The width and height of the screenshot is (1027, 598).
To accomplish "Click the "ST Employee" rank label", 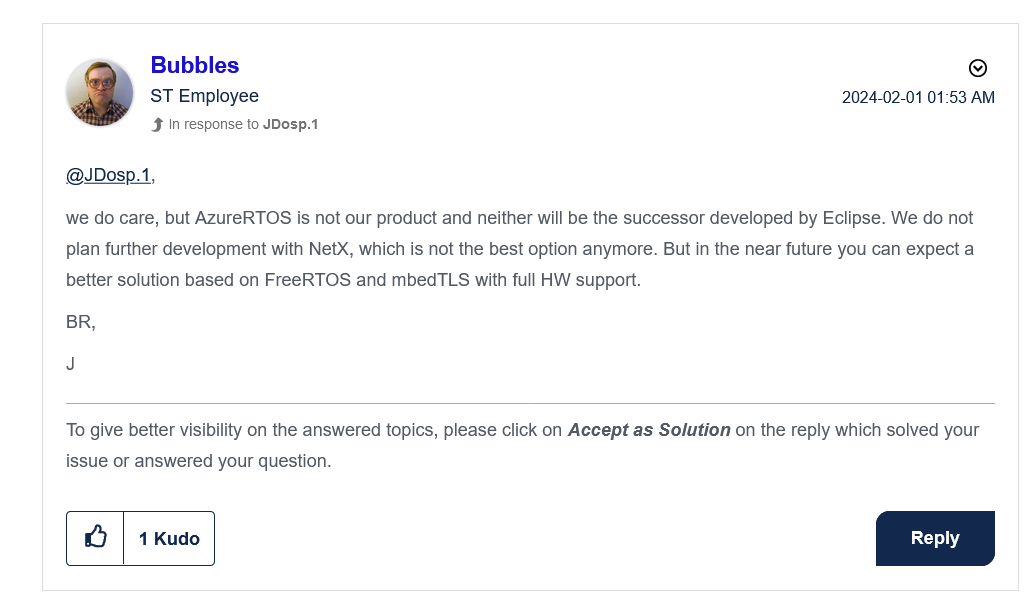I will [x=204, y=96].
